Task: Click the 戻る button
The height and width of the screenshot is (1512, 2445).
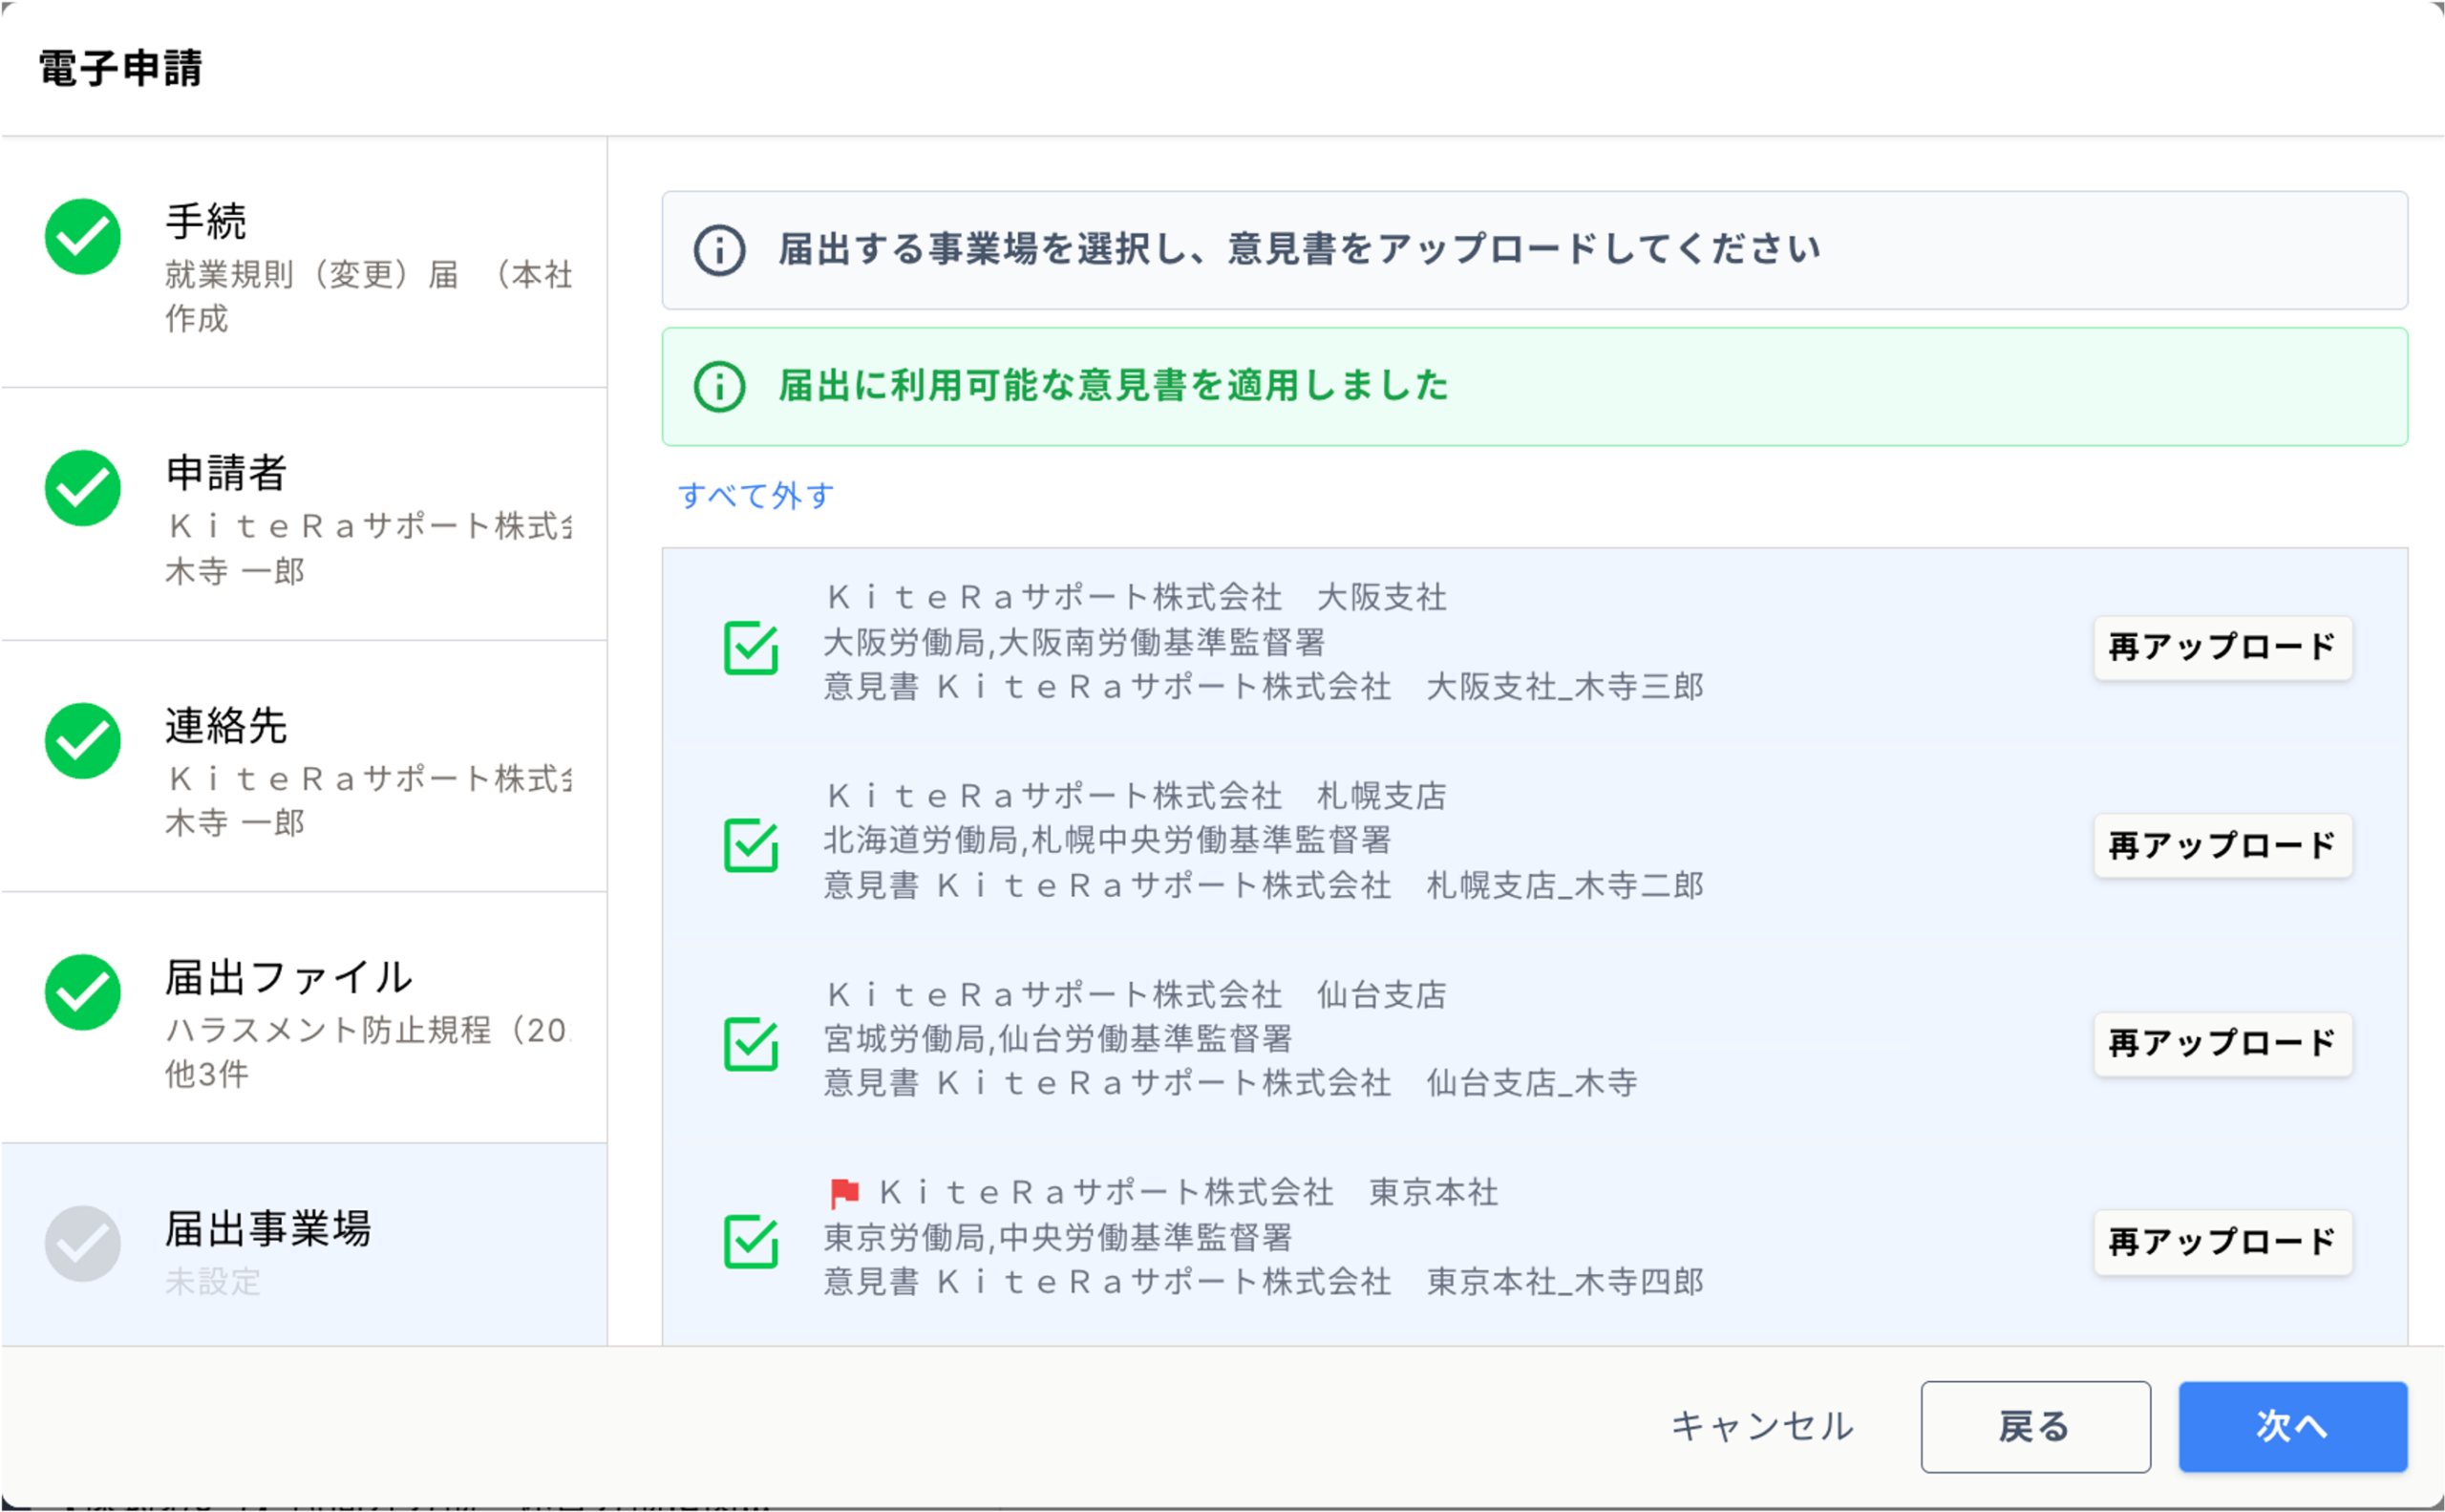Action: [2035, 1427]
